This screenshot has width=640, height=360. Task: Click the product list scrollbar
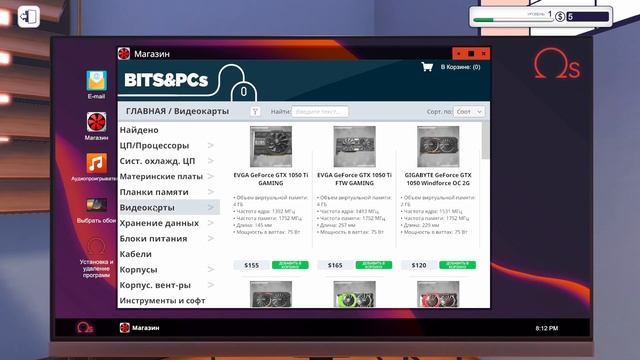[x=485, y=140]
